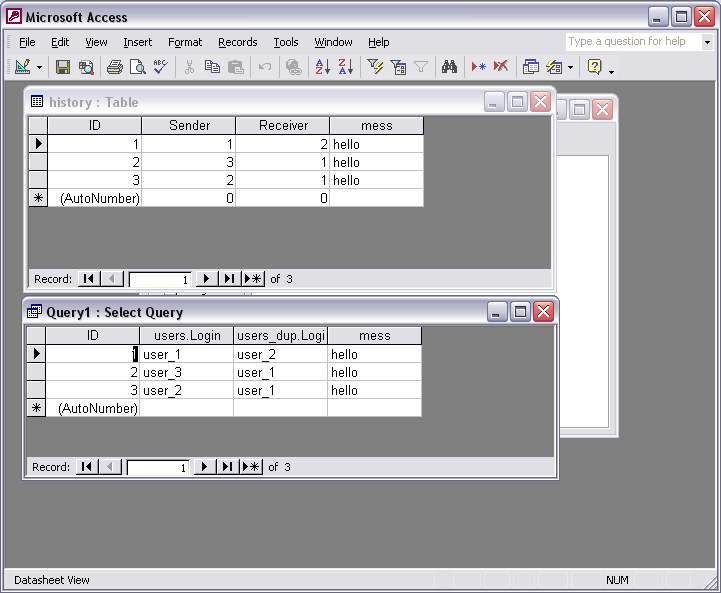
Task: Jump to last record in Query1
Action: [228, 467]
